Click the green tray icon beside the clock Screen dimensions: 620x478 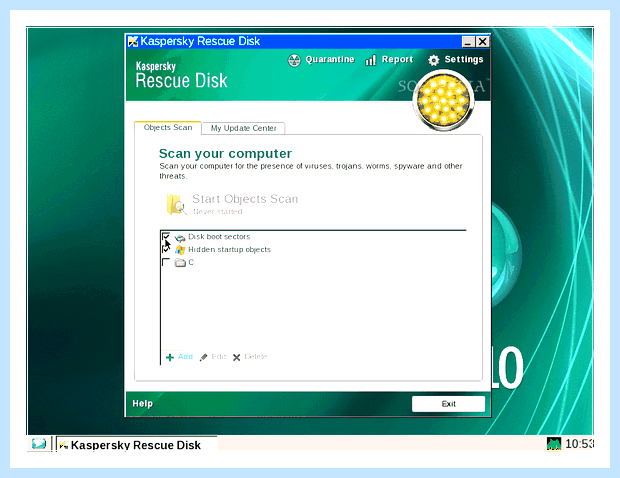pyautogui.click(x=554, y=444)
